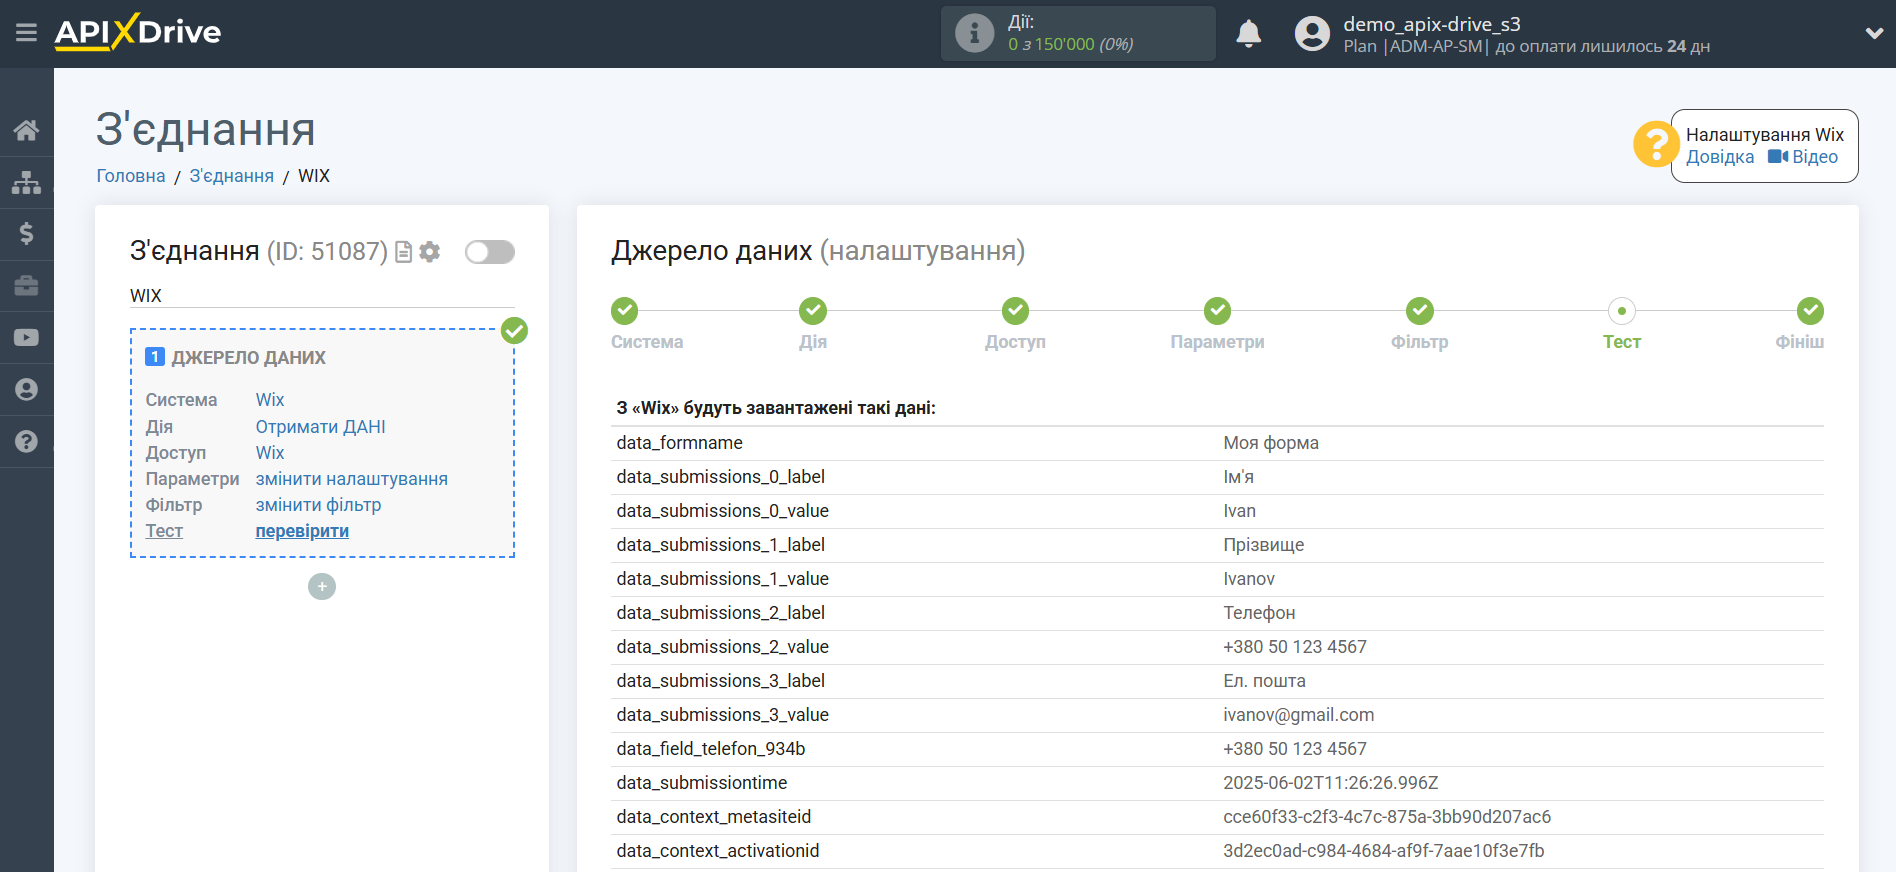
Task: Click the Дії actions counter
Action: [1078, 33]
